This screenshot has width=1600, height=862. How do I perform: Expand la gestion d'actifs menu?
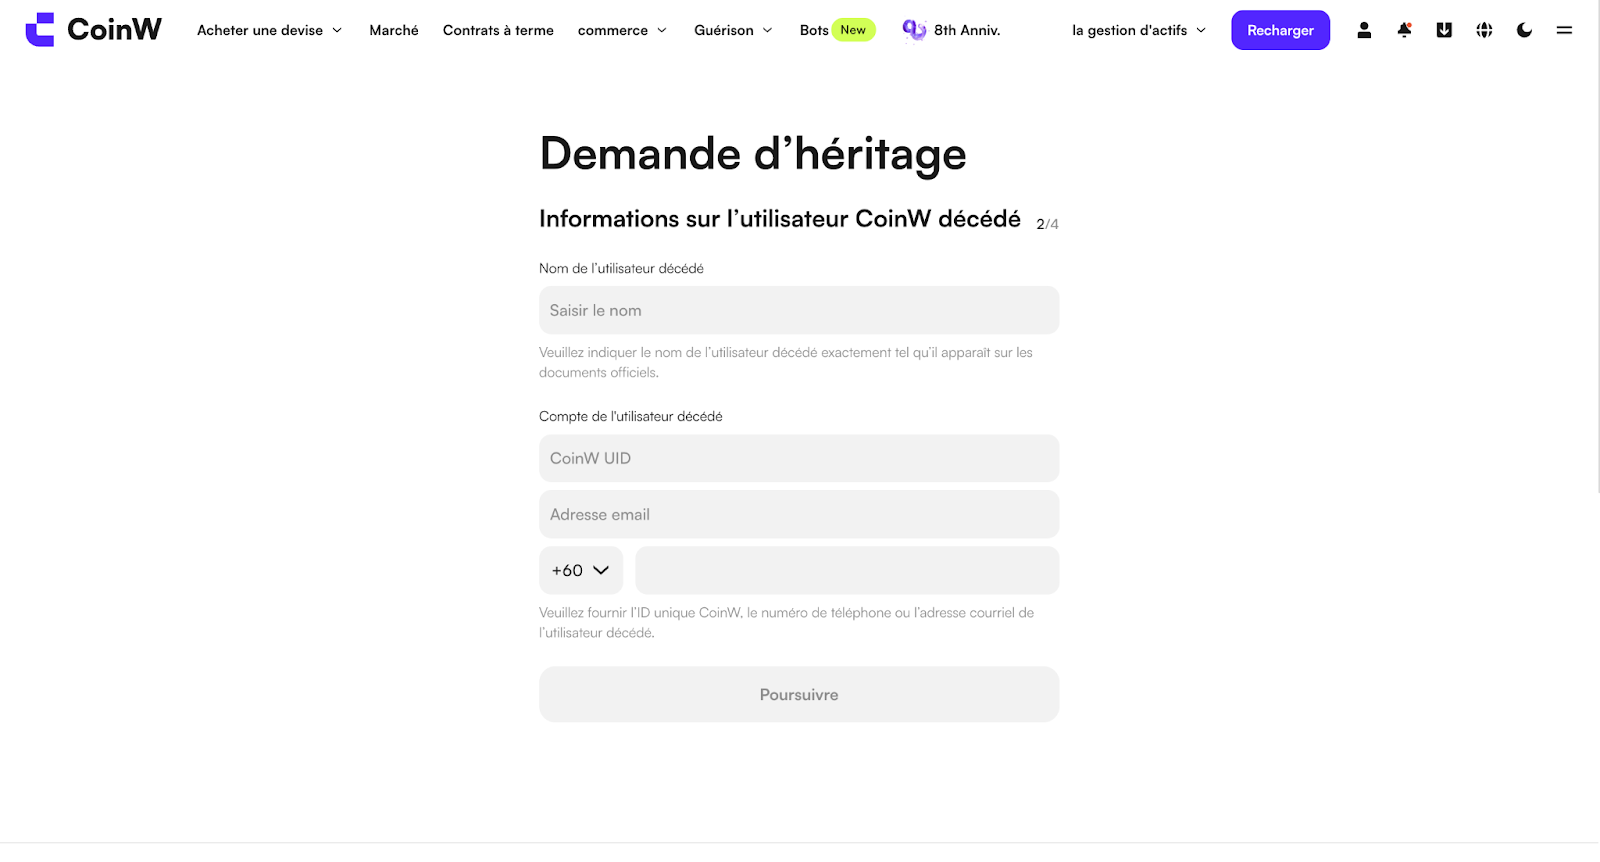point(1139,30)
